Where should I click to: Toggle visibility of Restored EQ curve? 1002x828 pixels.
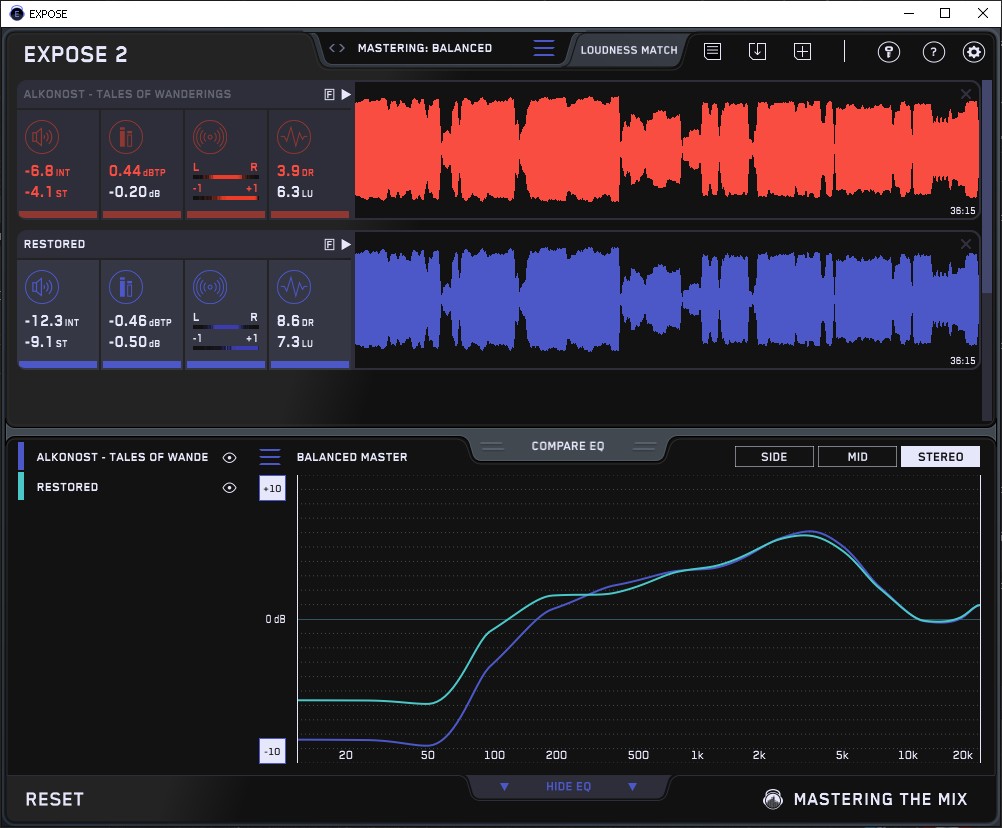230,487
